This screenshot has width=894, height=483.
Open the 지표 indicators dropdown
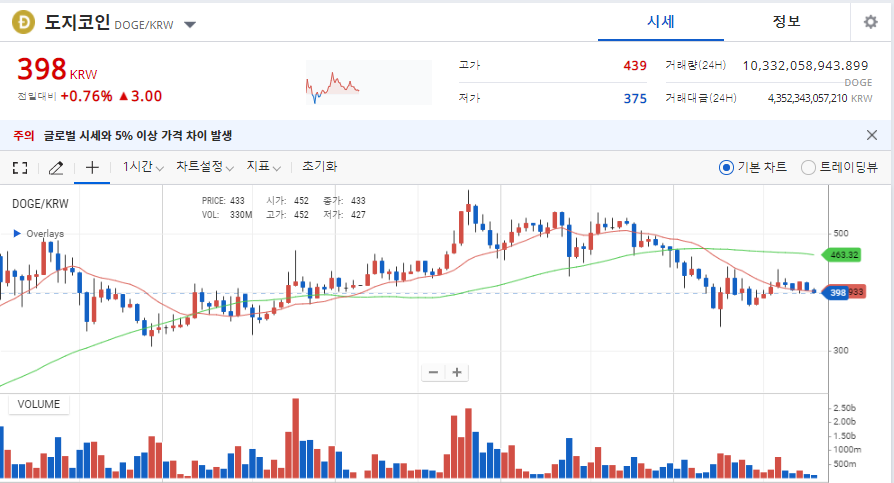(x=263, y=167)
